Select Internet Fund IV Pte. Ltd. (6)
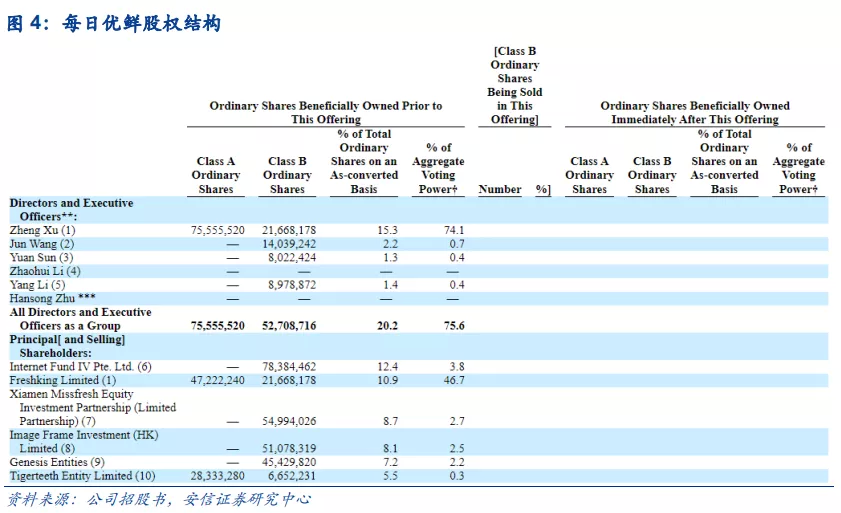Viewport: 841px width, 513px height. click(80, 367)
